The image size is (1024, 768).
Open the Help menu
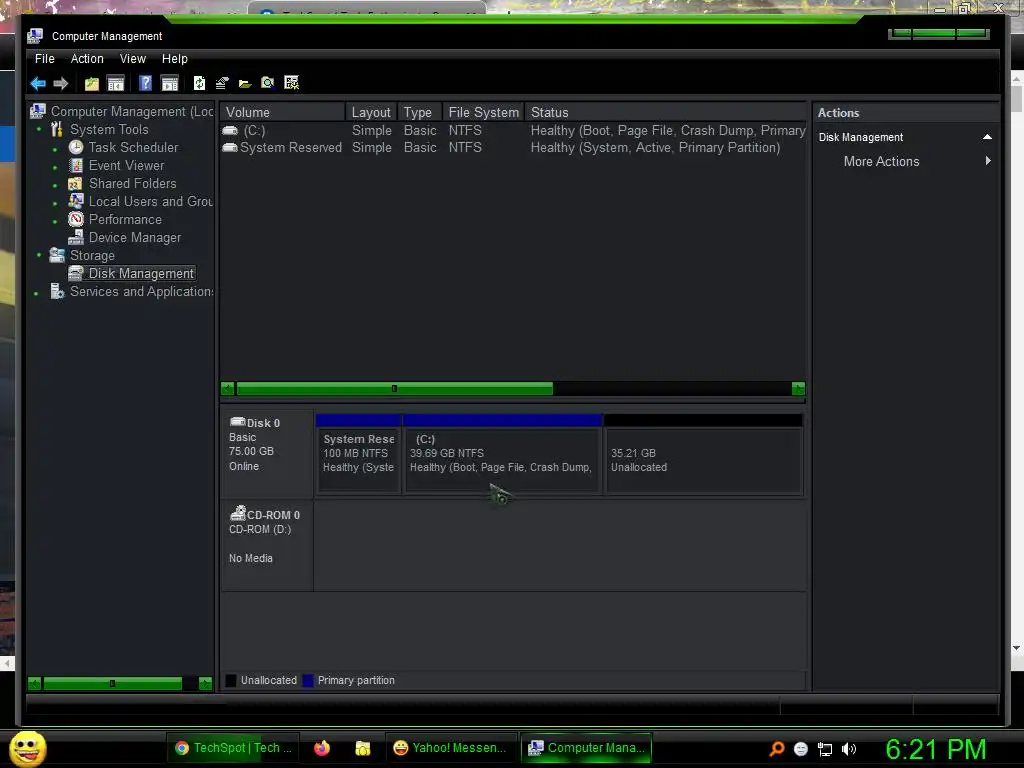(174, 59)
